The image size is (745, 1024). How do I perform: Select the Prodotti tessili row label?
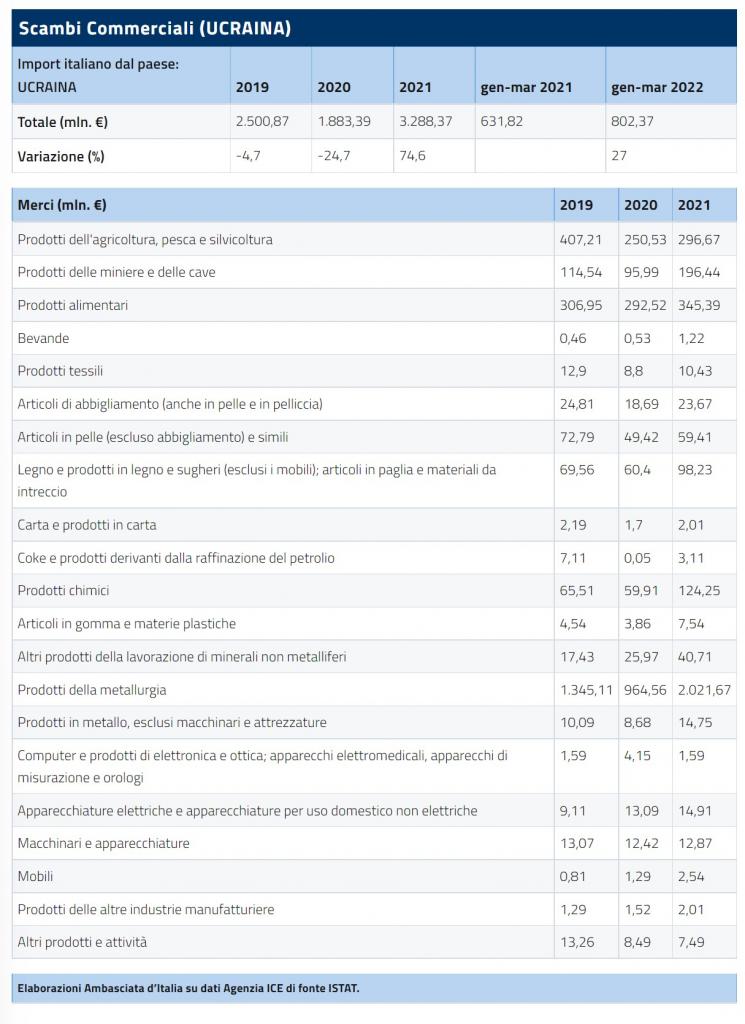[61, 371]
